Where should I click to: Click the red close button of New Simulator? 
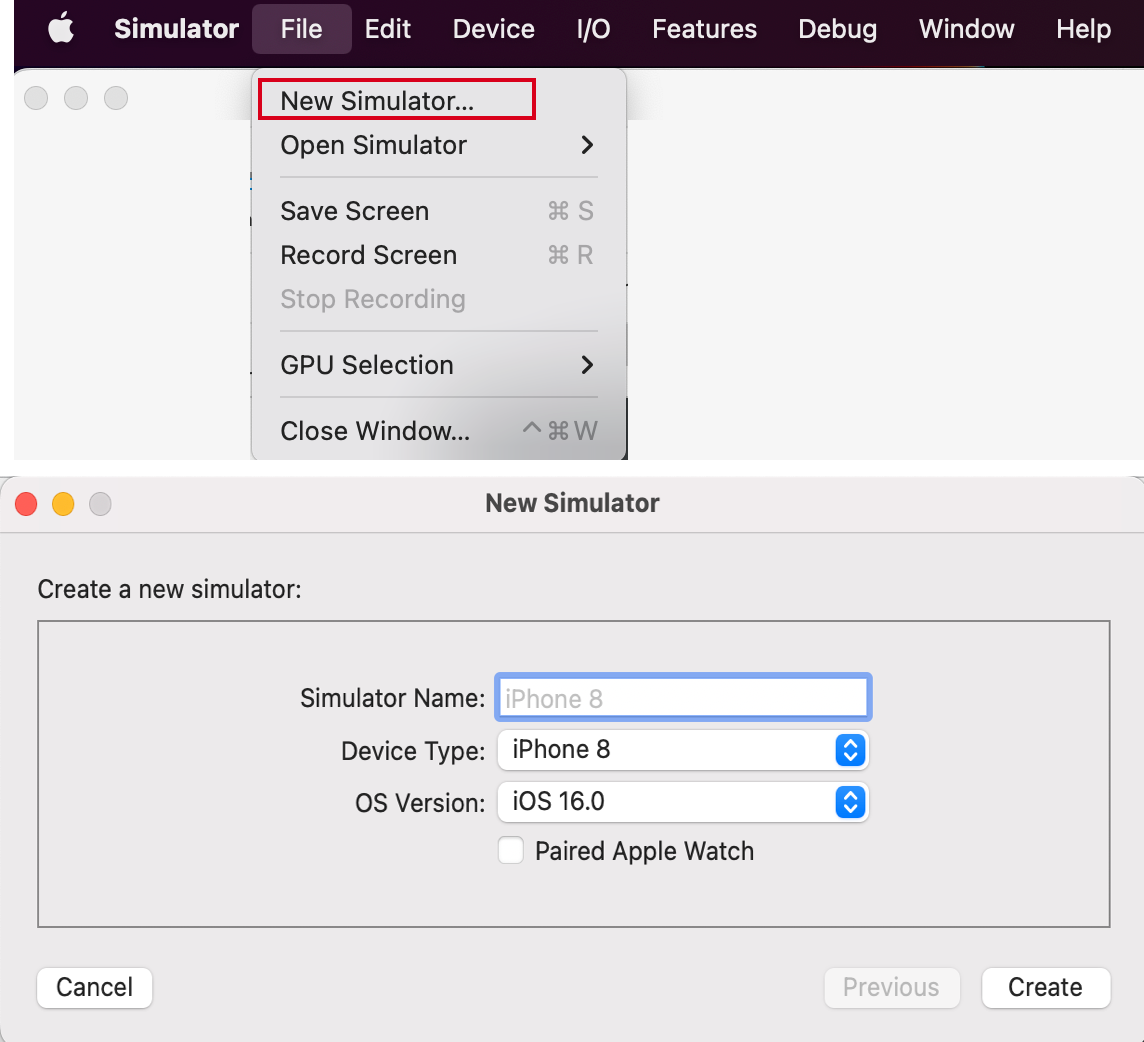26,504
